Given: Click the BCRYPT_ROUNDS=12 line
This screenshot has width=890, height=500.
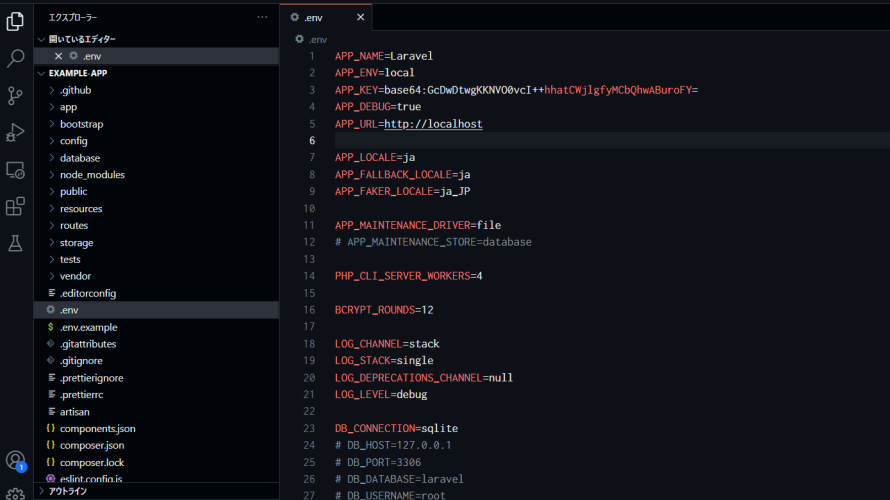Looking at the screenshot, I should tap(384, 310).
